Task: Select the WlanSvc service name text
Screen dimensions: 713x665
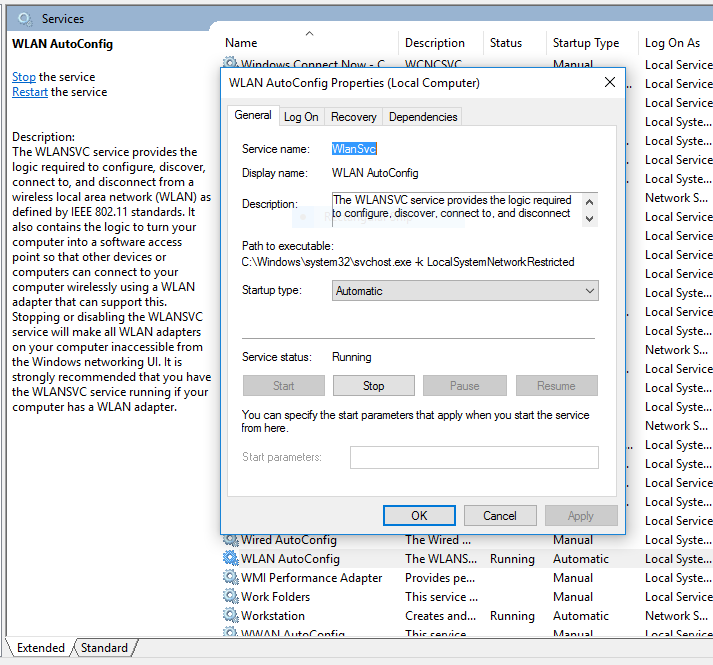Action: (354, 149)
